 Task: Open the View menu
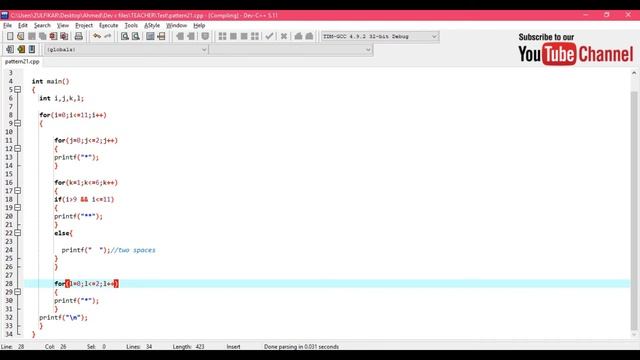click(x=62, y=25)
